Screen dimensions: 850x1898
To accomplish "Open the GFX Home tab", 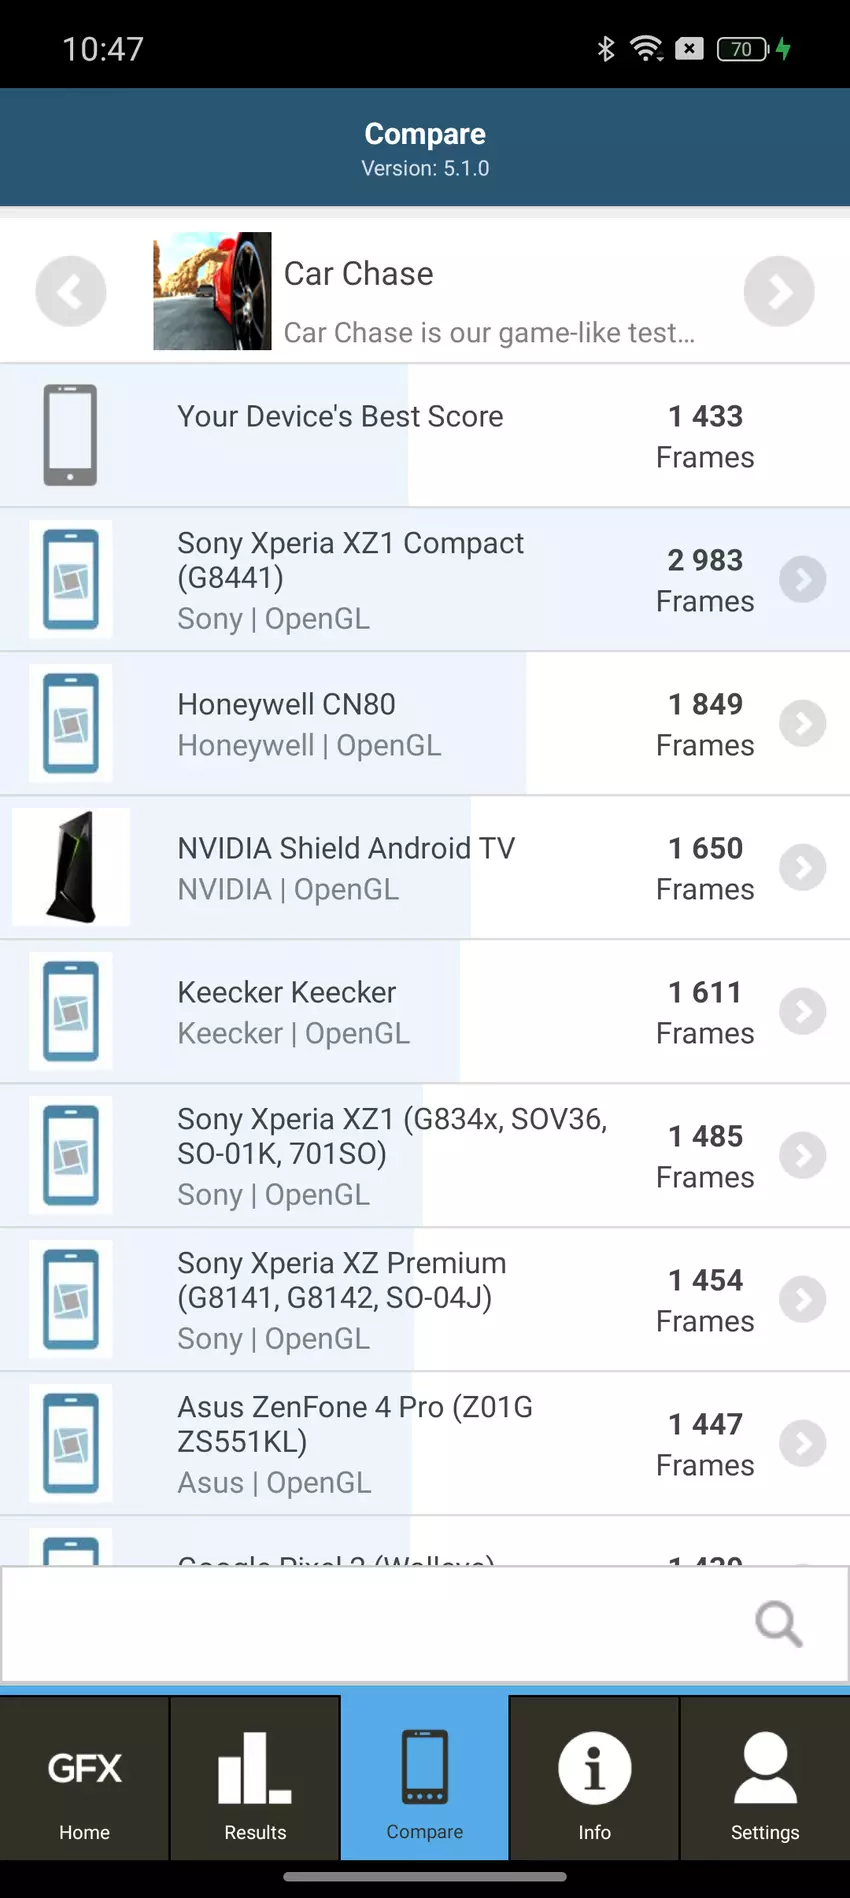I will (x=85, y=1779).
